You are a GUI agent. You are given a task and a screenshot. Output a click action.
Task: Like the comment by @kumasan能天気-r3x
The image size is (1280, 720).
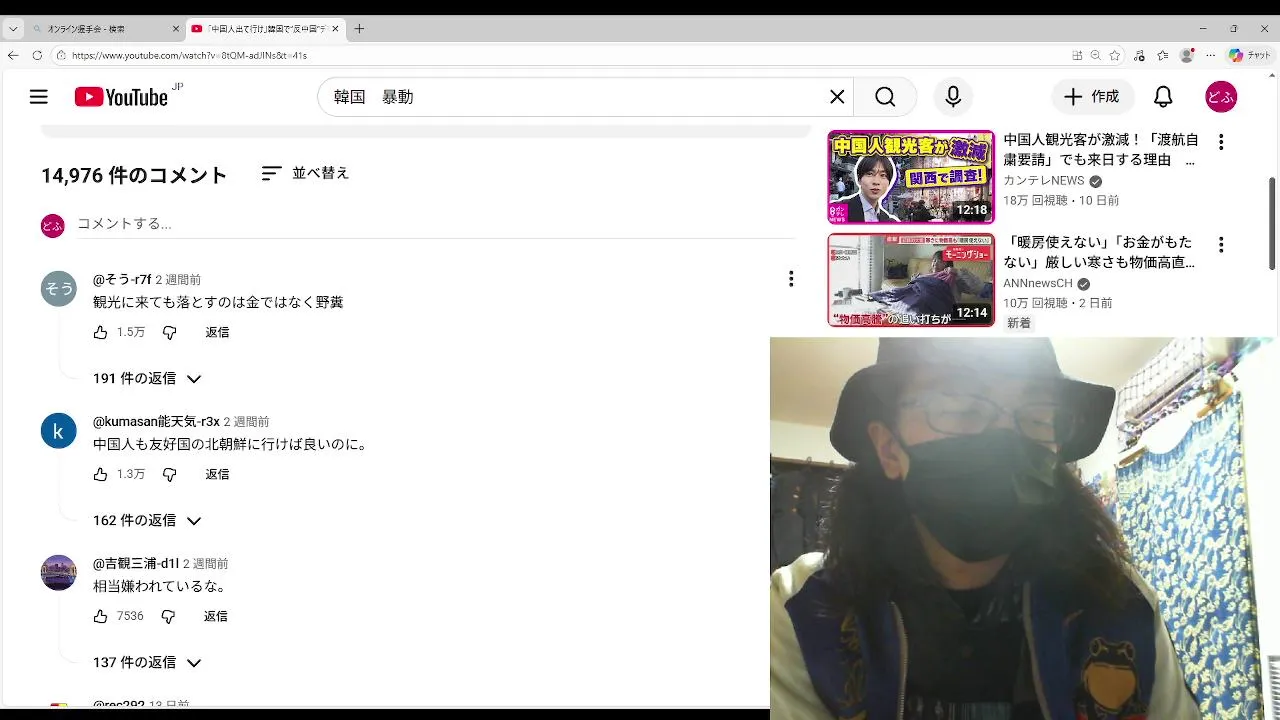(x=100, y=474)
